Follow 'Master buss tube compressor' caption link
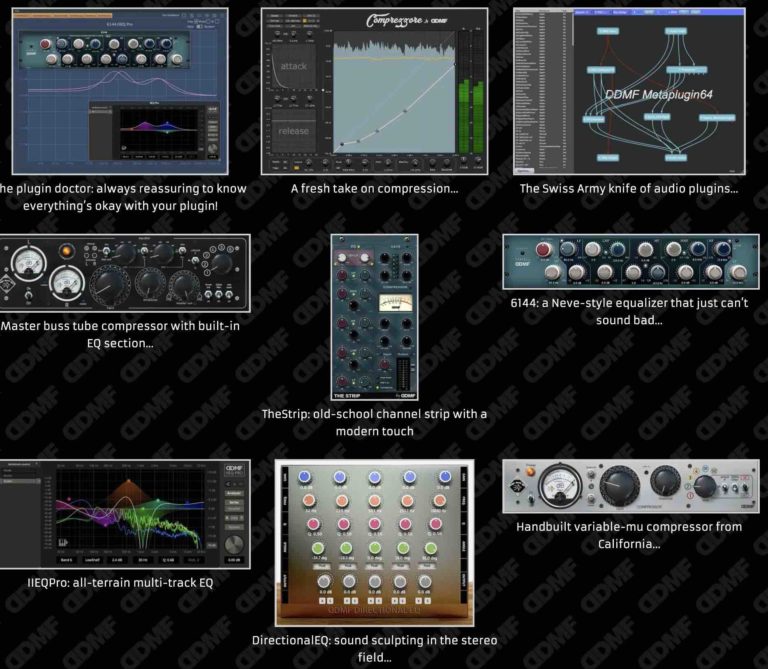768x669 pixels. tap(120, 334)
